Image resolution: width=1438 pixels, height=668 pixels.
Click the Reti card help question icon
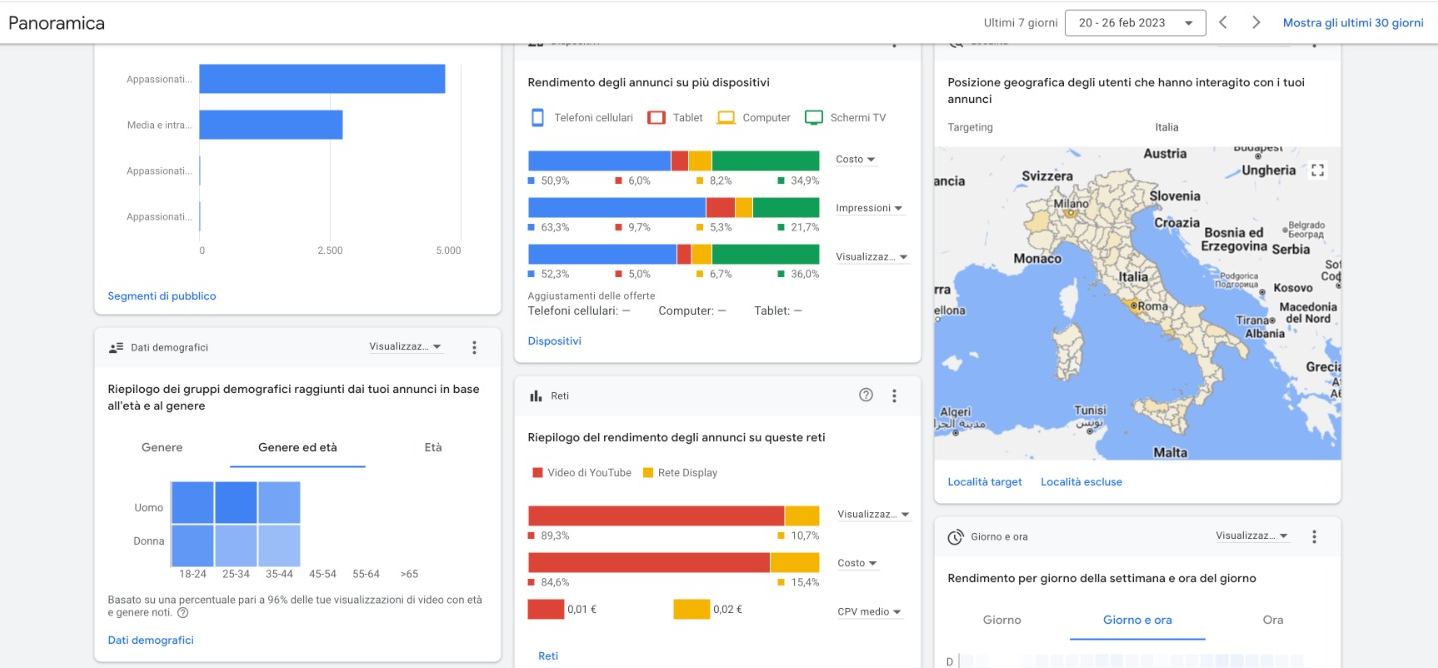[866, 395]
